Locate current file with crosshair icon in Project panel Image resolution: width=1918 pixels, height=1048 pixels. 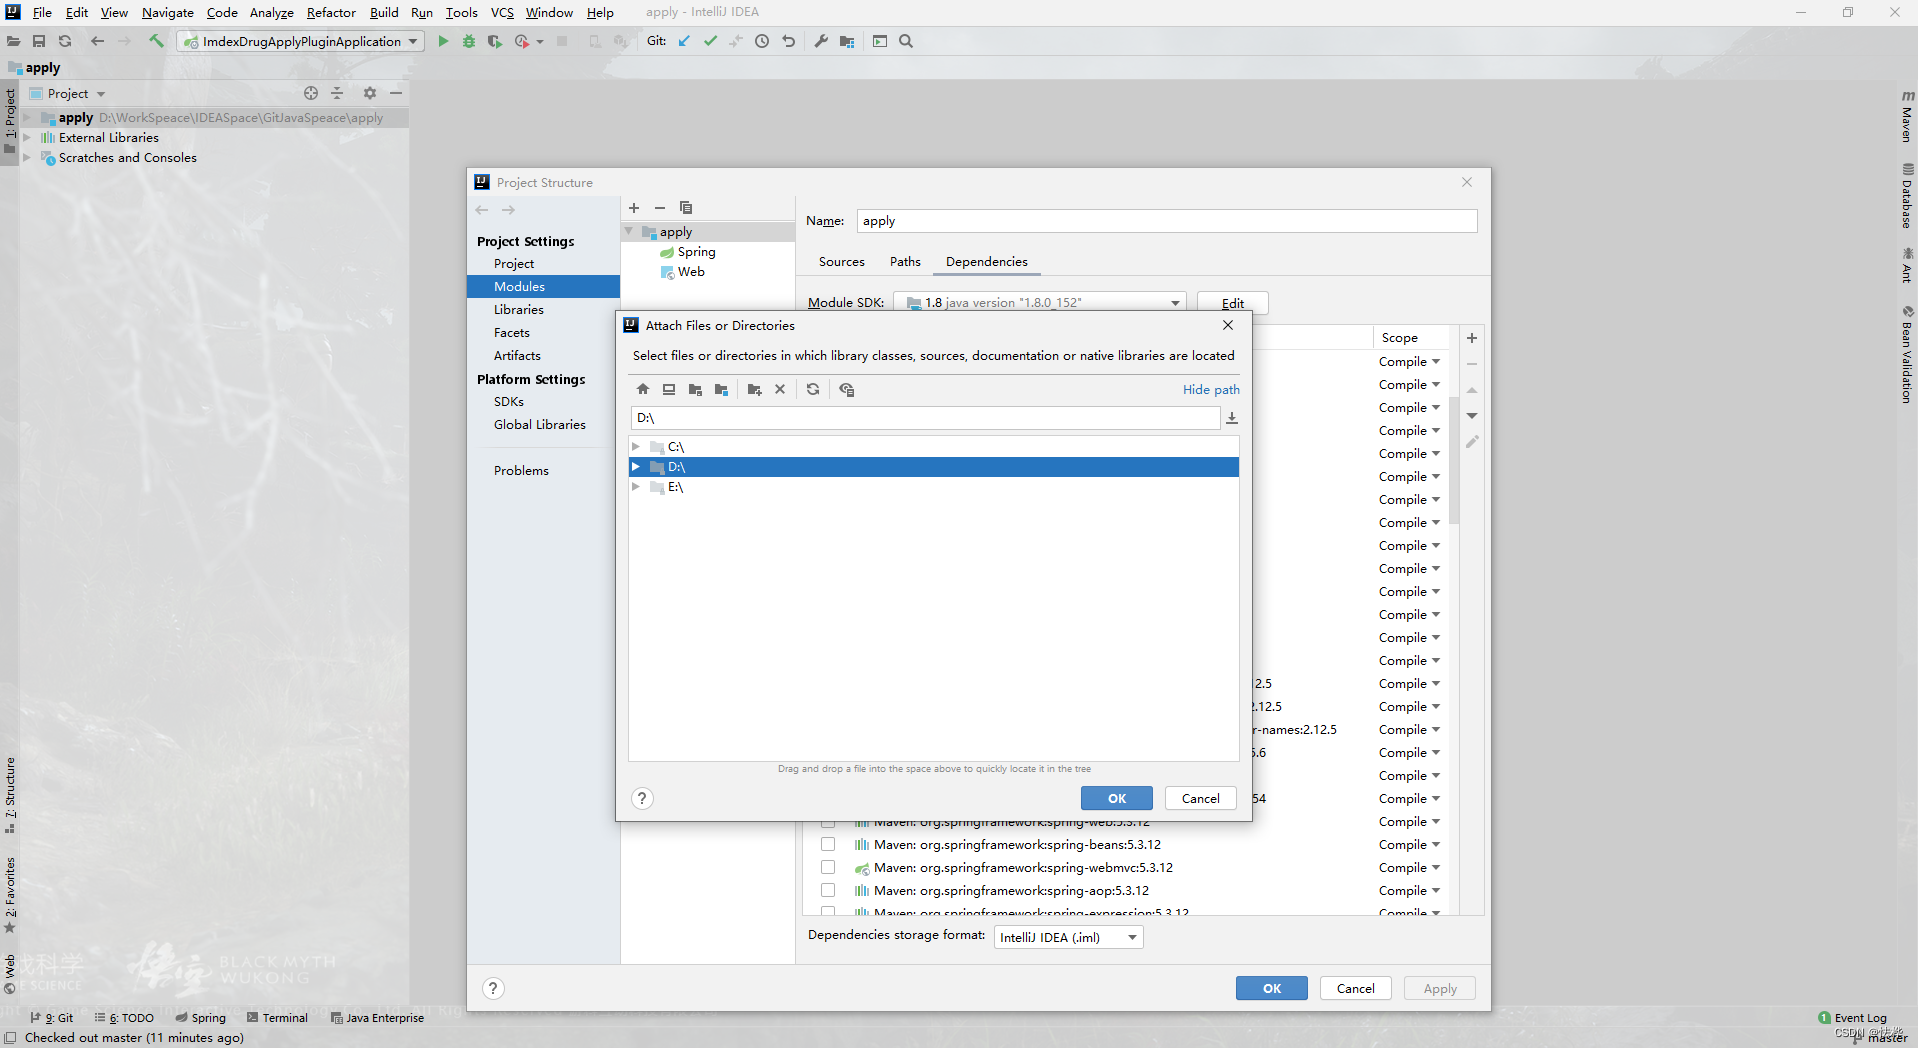coord(311,93)
